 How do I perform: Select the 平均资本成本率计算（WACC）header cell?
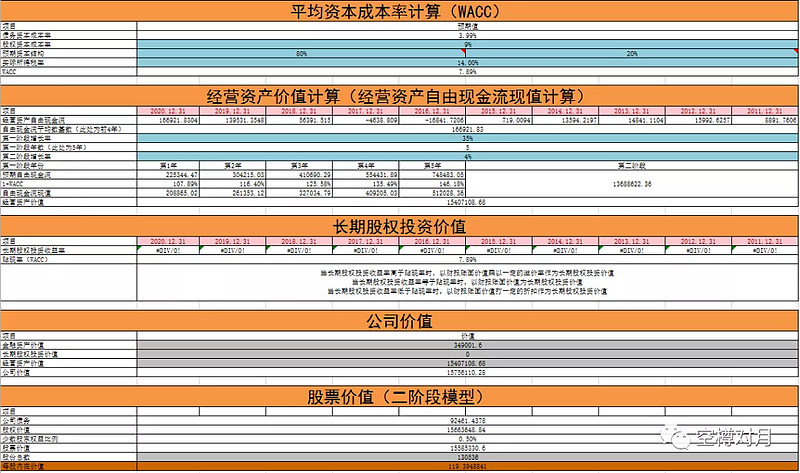click(x=399, y=11)
